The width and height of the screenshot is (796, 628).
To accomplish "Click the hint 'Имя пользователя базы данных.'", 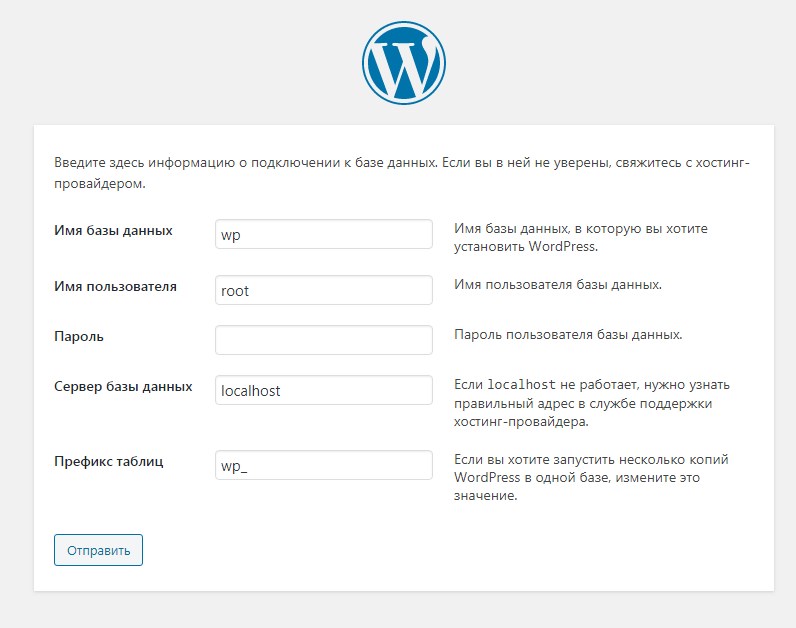I will point(557,286).
